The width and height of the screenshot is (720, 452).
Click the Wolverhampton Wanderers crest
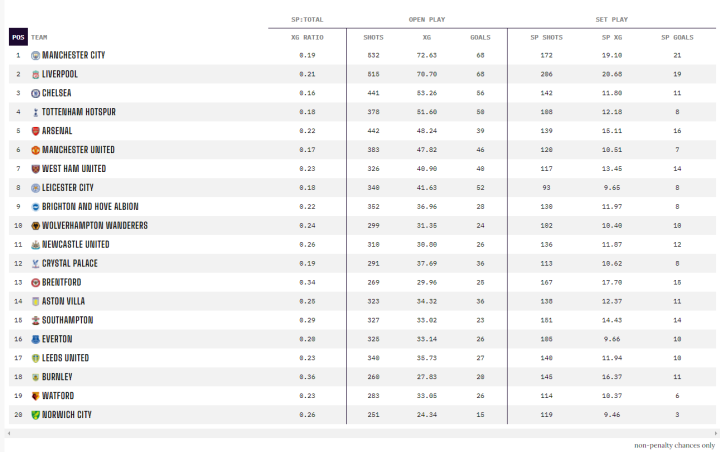pos(36,225)
